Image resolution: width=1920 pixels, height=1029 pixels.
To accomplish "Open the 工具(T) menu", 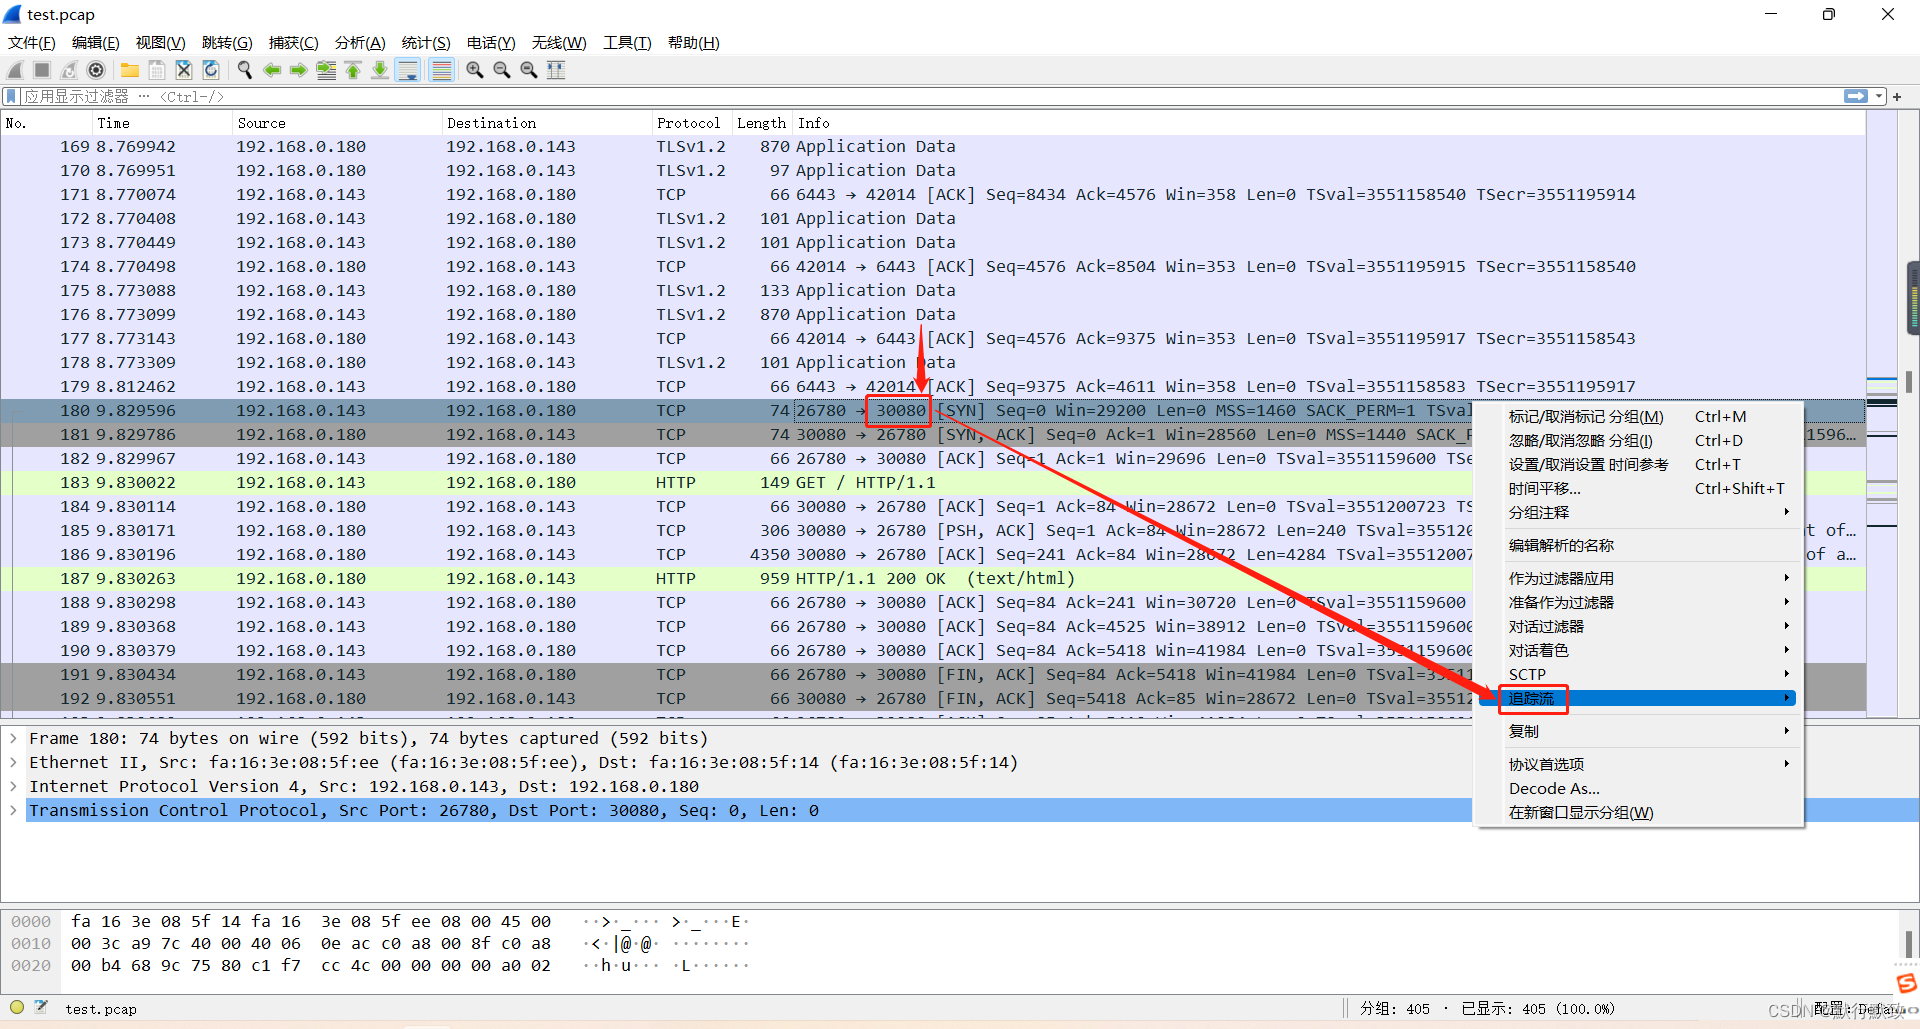I will click(627, 43).
